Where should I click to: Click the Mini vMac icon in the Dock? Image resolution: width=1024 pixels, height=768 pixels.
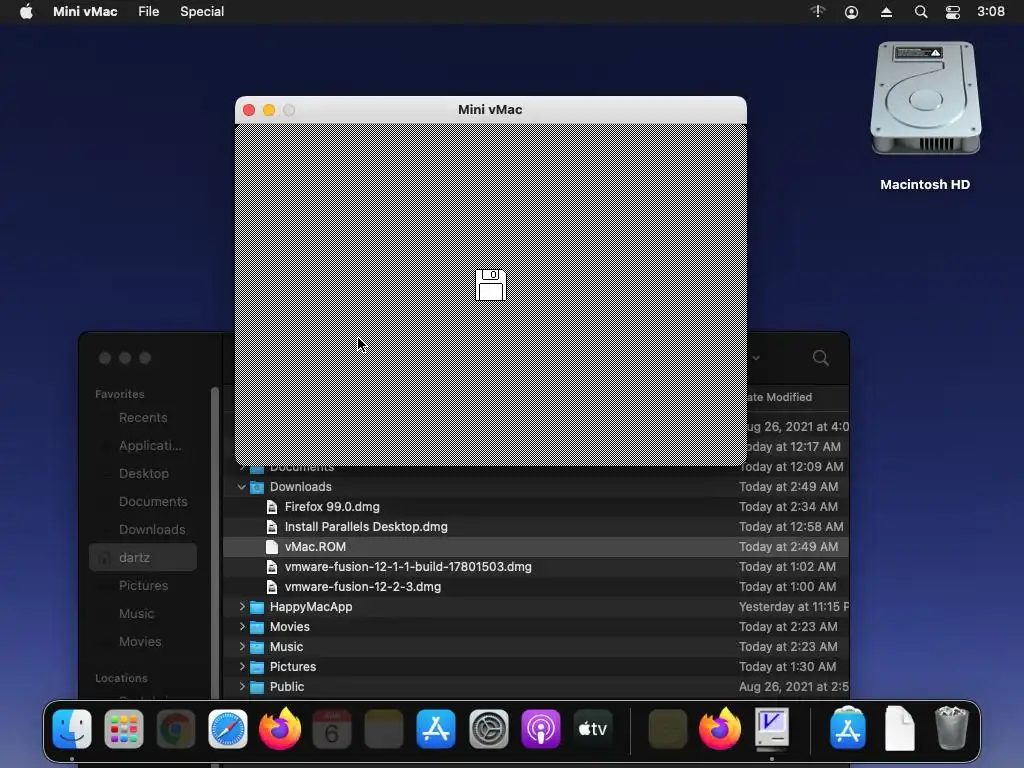pos(772,728)
